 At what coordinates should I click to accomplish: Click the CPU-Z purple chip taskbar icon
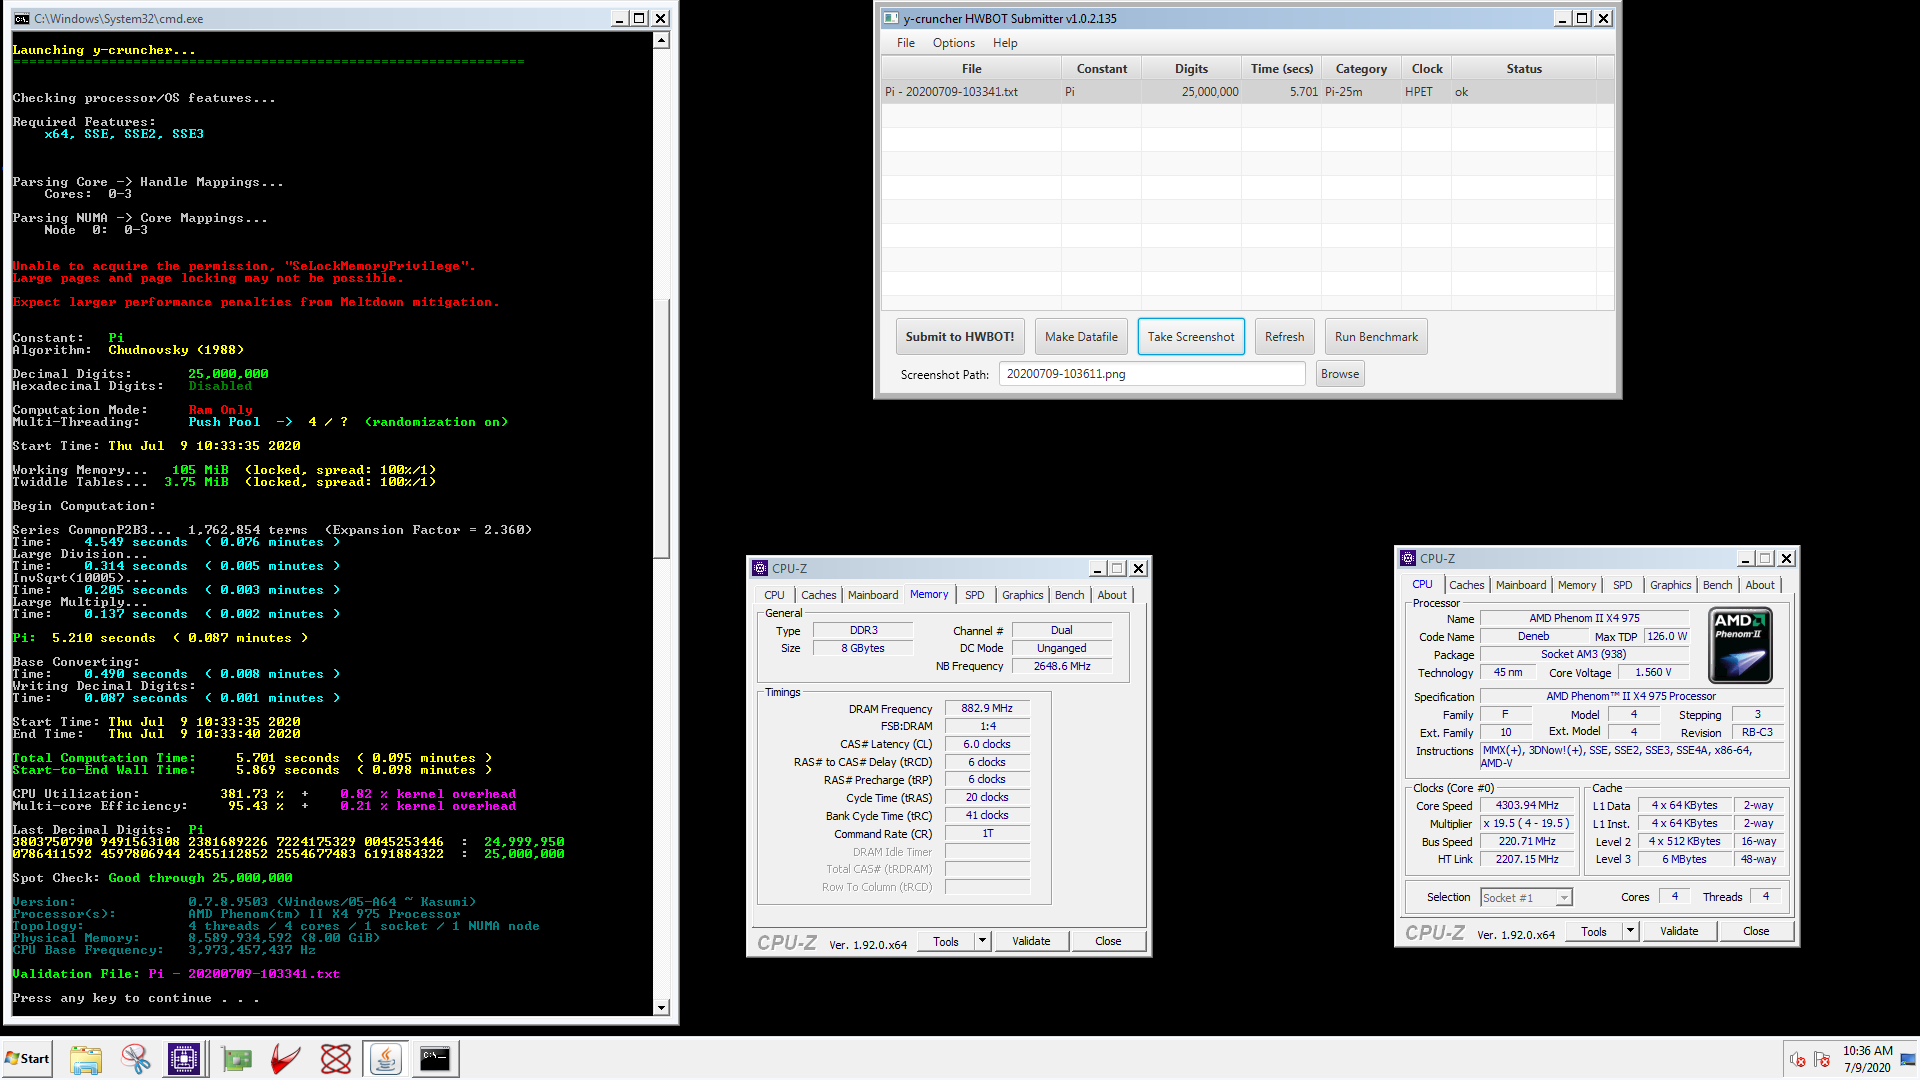pos(185,1059)
